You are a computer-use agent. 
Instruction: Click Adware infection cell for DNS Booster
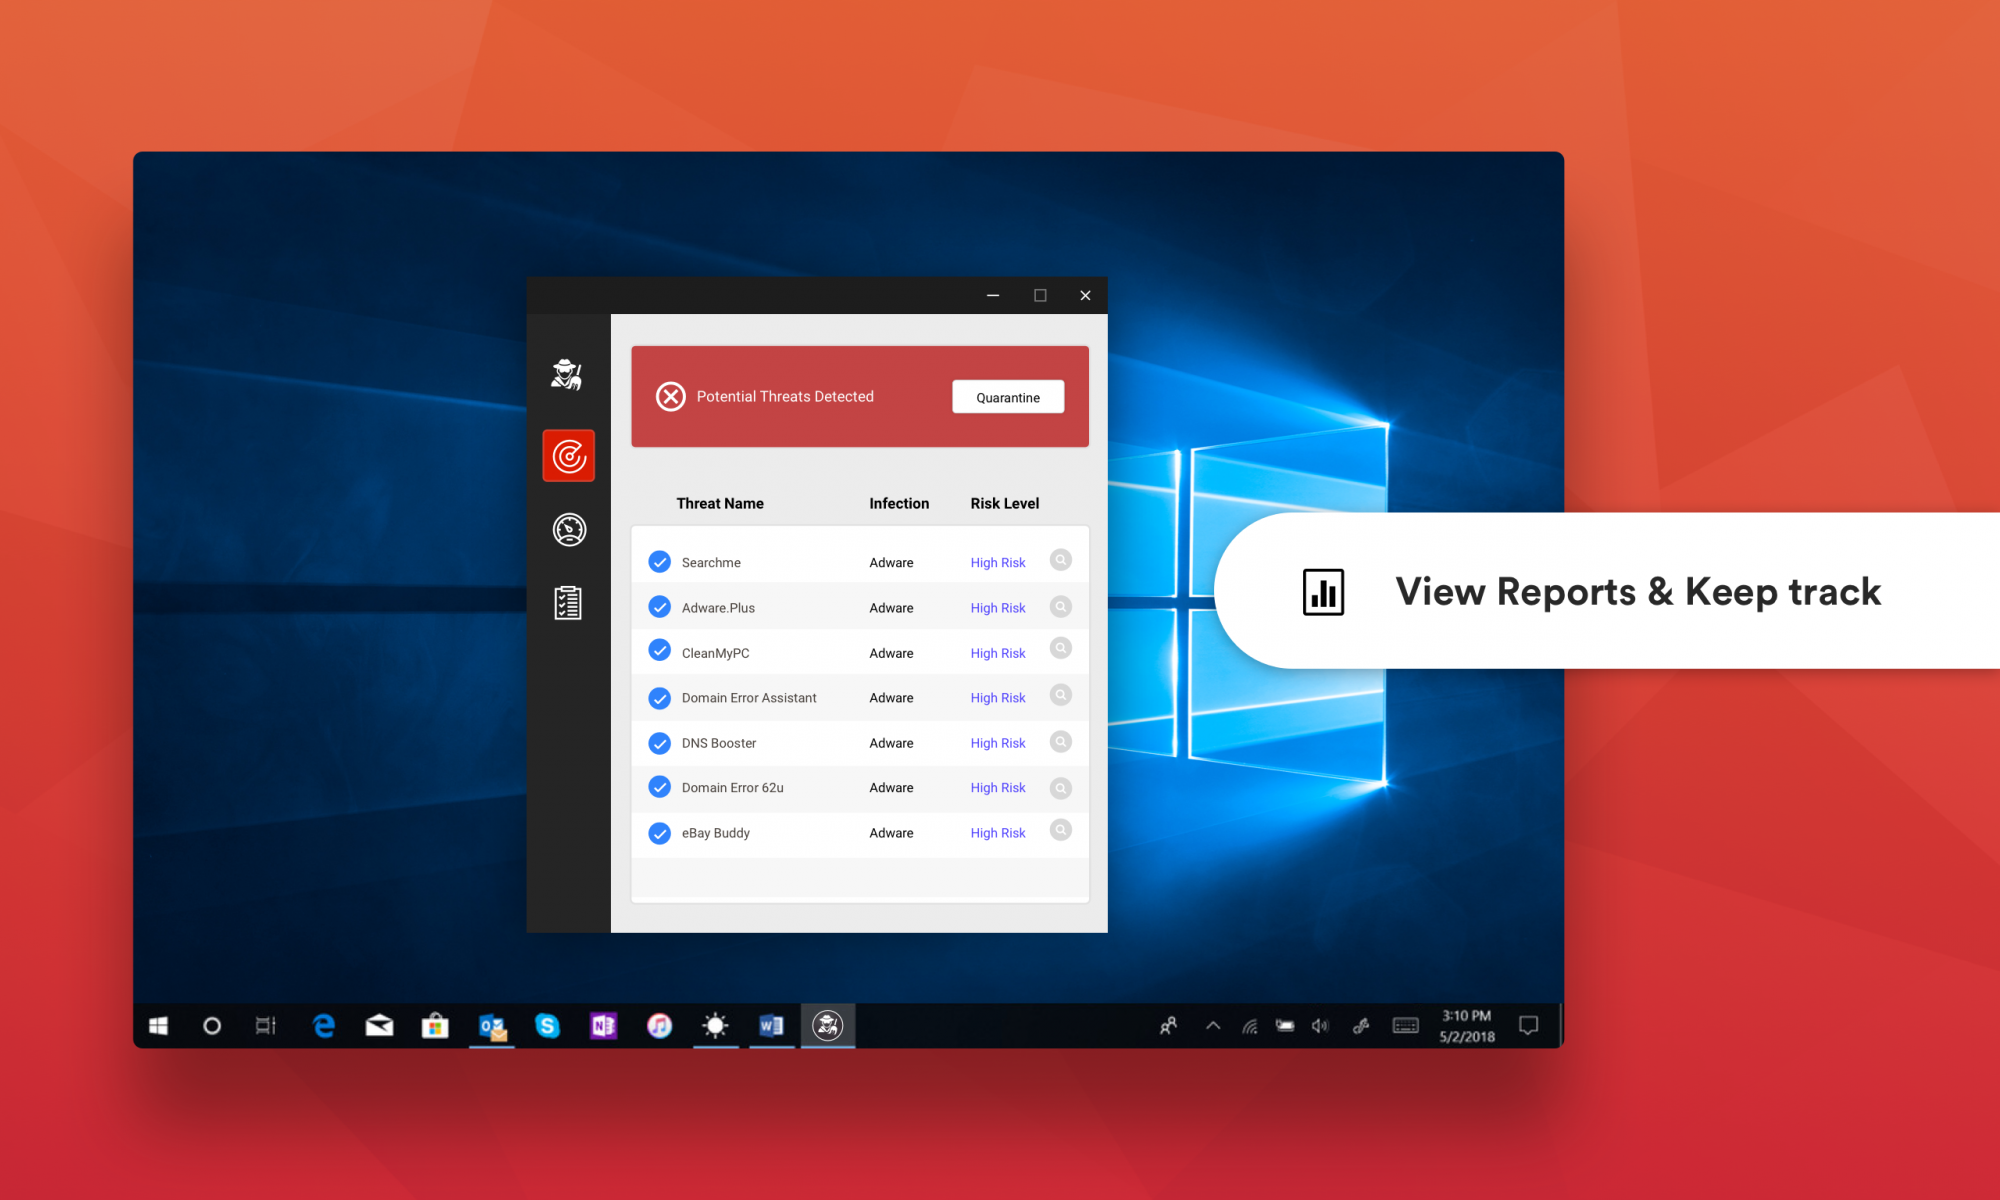[891, 743]
